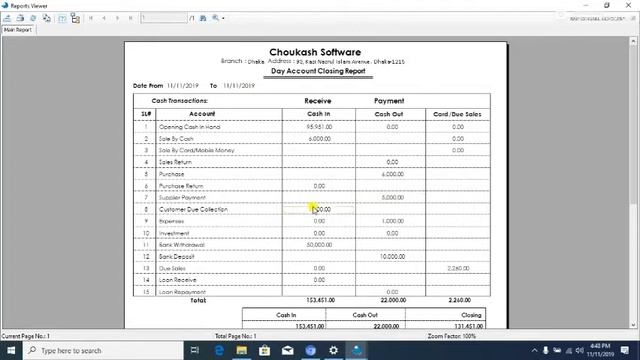The height and width of the screenshot is (360, 640).
Task: Click the taskbar clock and date
Action: pyautogui.click(x=600, y=350)
